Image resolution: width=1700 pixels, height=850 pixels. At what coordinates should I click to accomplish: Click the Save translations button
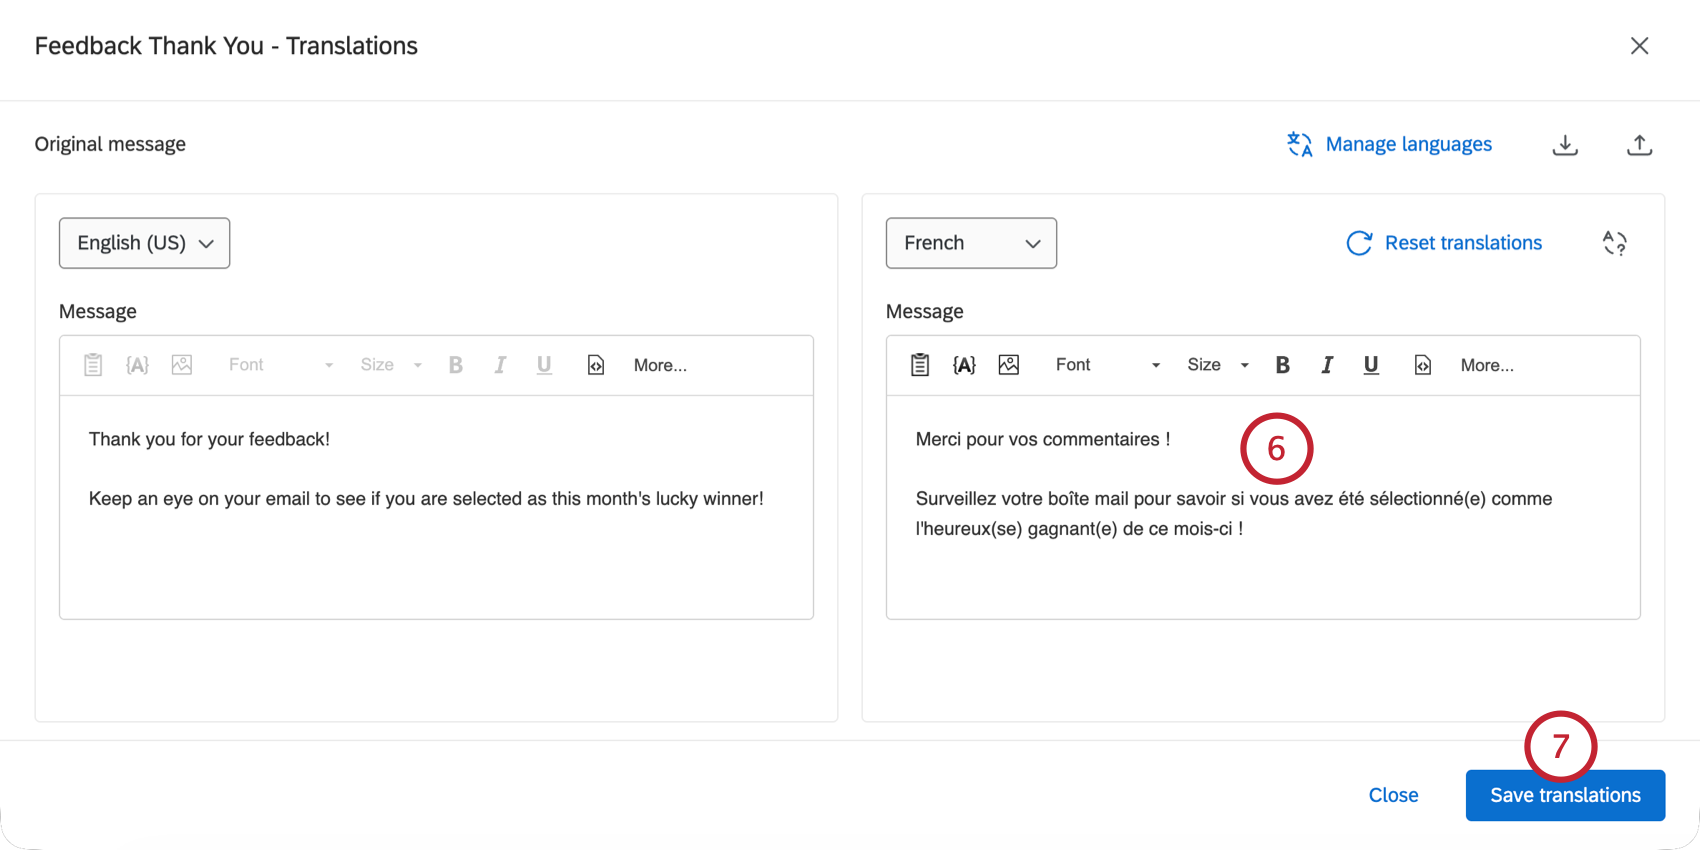(1565, 795)
